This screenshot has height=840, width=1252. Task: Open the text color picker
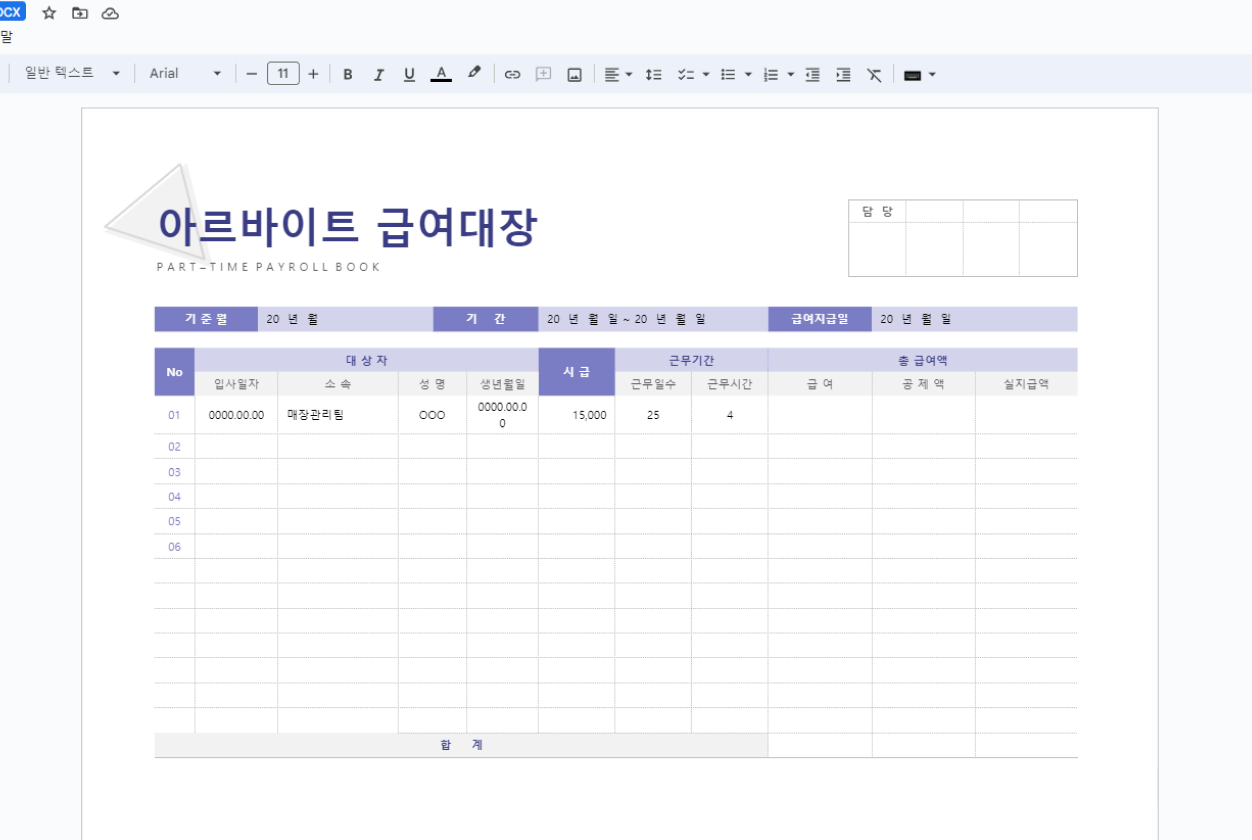click(441, 74)
